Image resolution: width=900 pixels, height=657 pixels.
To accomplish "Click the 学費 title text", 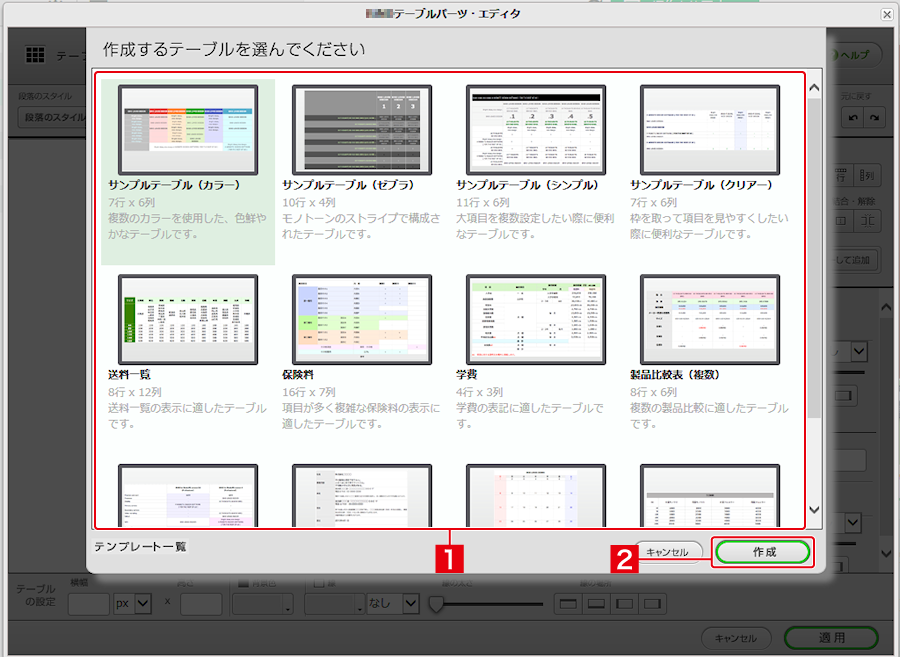I will coord(467,375).
